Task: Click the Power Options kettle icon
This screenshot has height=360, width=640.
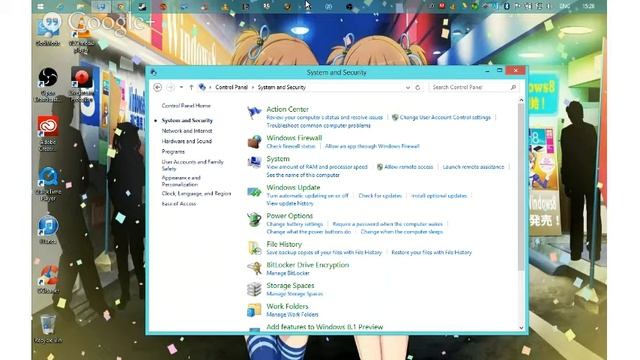Action: click(254, 219)
